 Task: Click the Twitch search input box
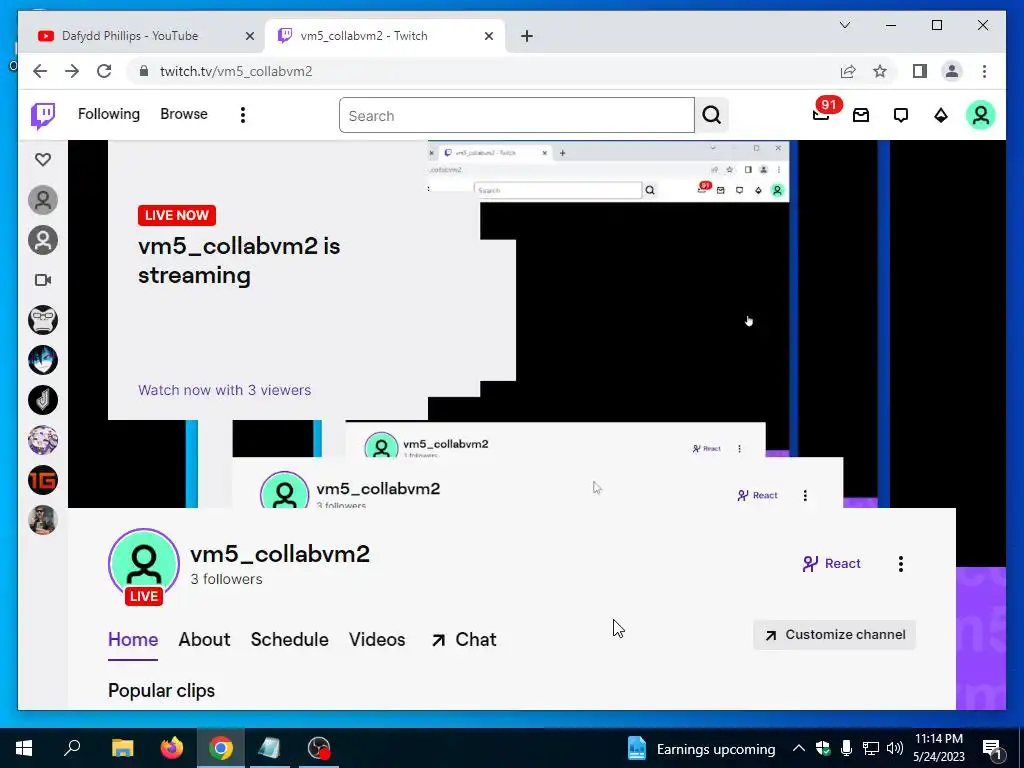(x=517, y=116)
